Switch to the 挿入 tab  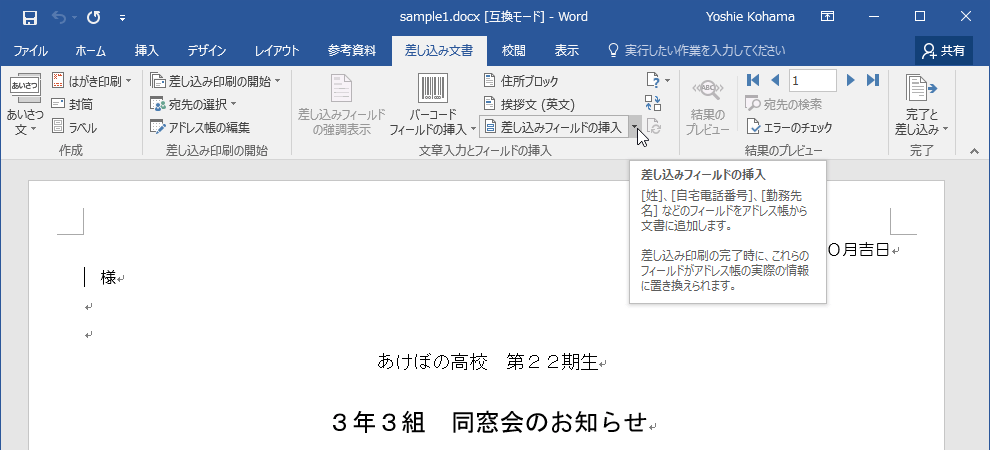[146, 51]
